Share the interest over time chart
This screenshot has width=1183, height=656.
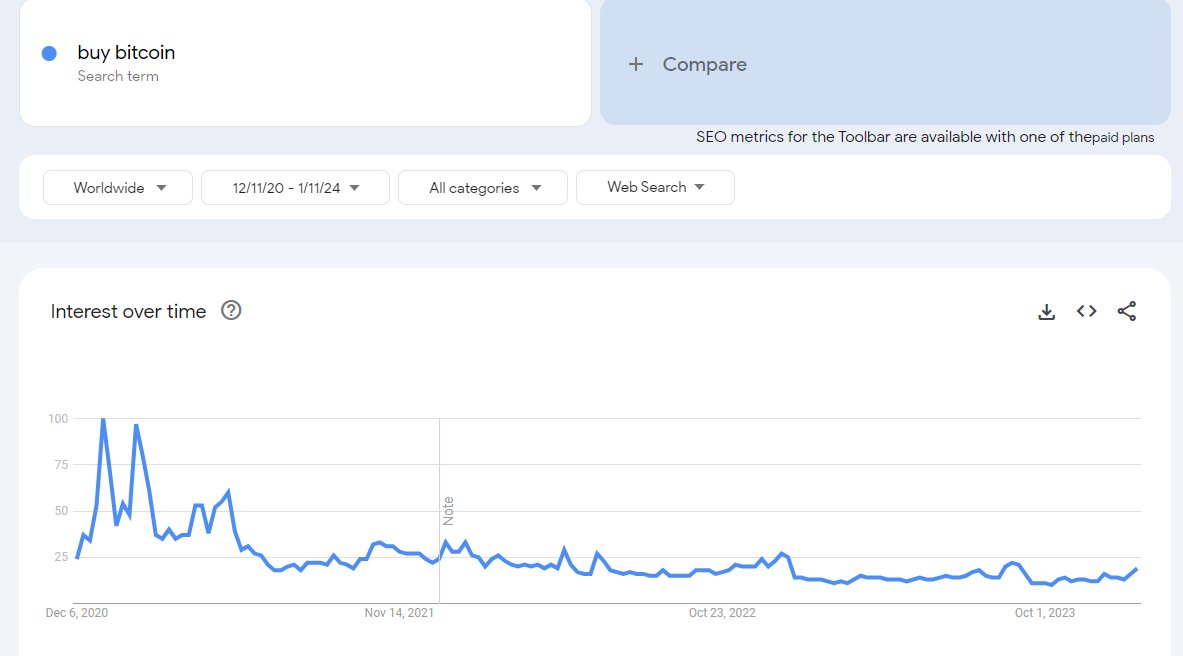pyautogui.click(x=1127, y=312)
